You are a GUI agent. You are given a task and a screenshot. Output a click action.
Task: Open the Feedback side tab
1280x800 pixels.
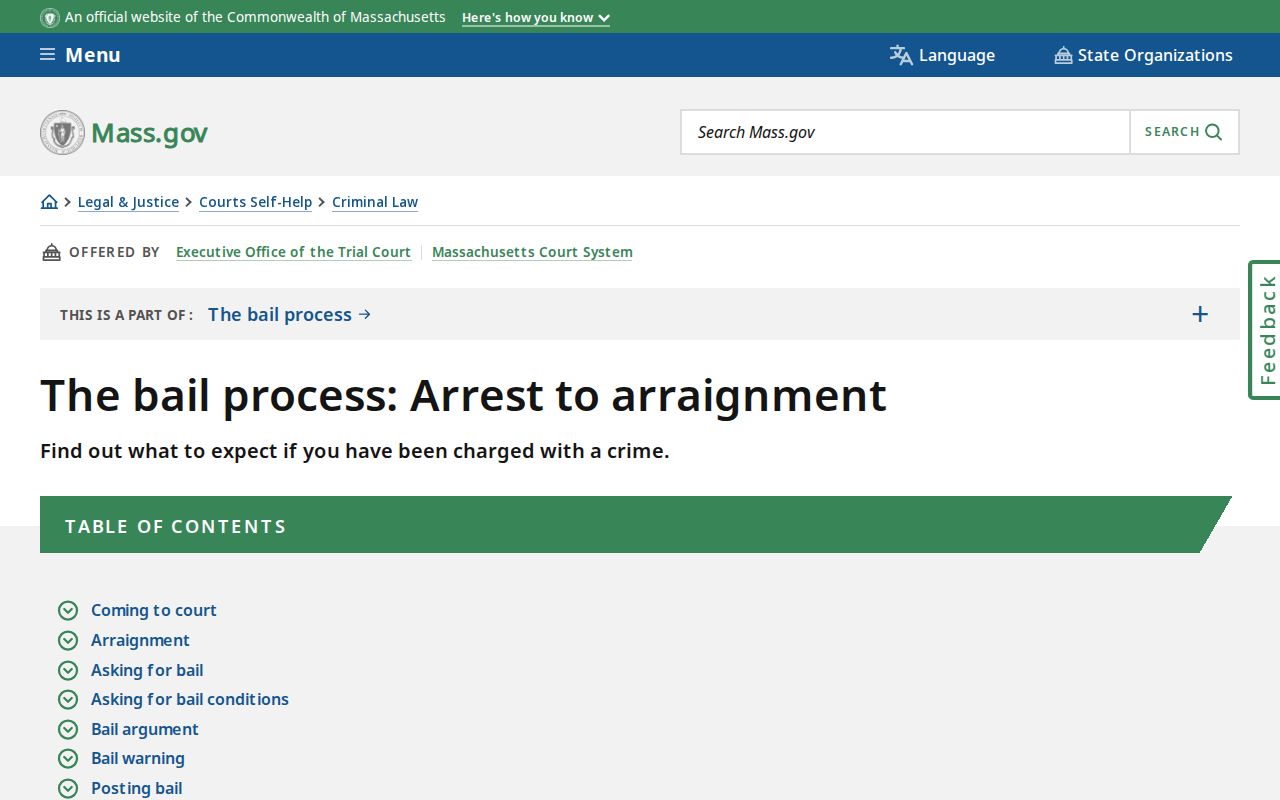coord(1265,330)
